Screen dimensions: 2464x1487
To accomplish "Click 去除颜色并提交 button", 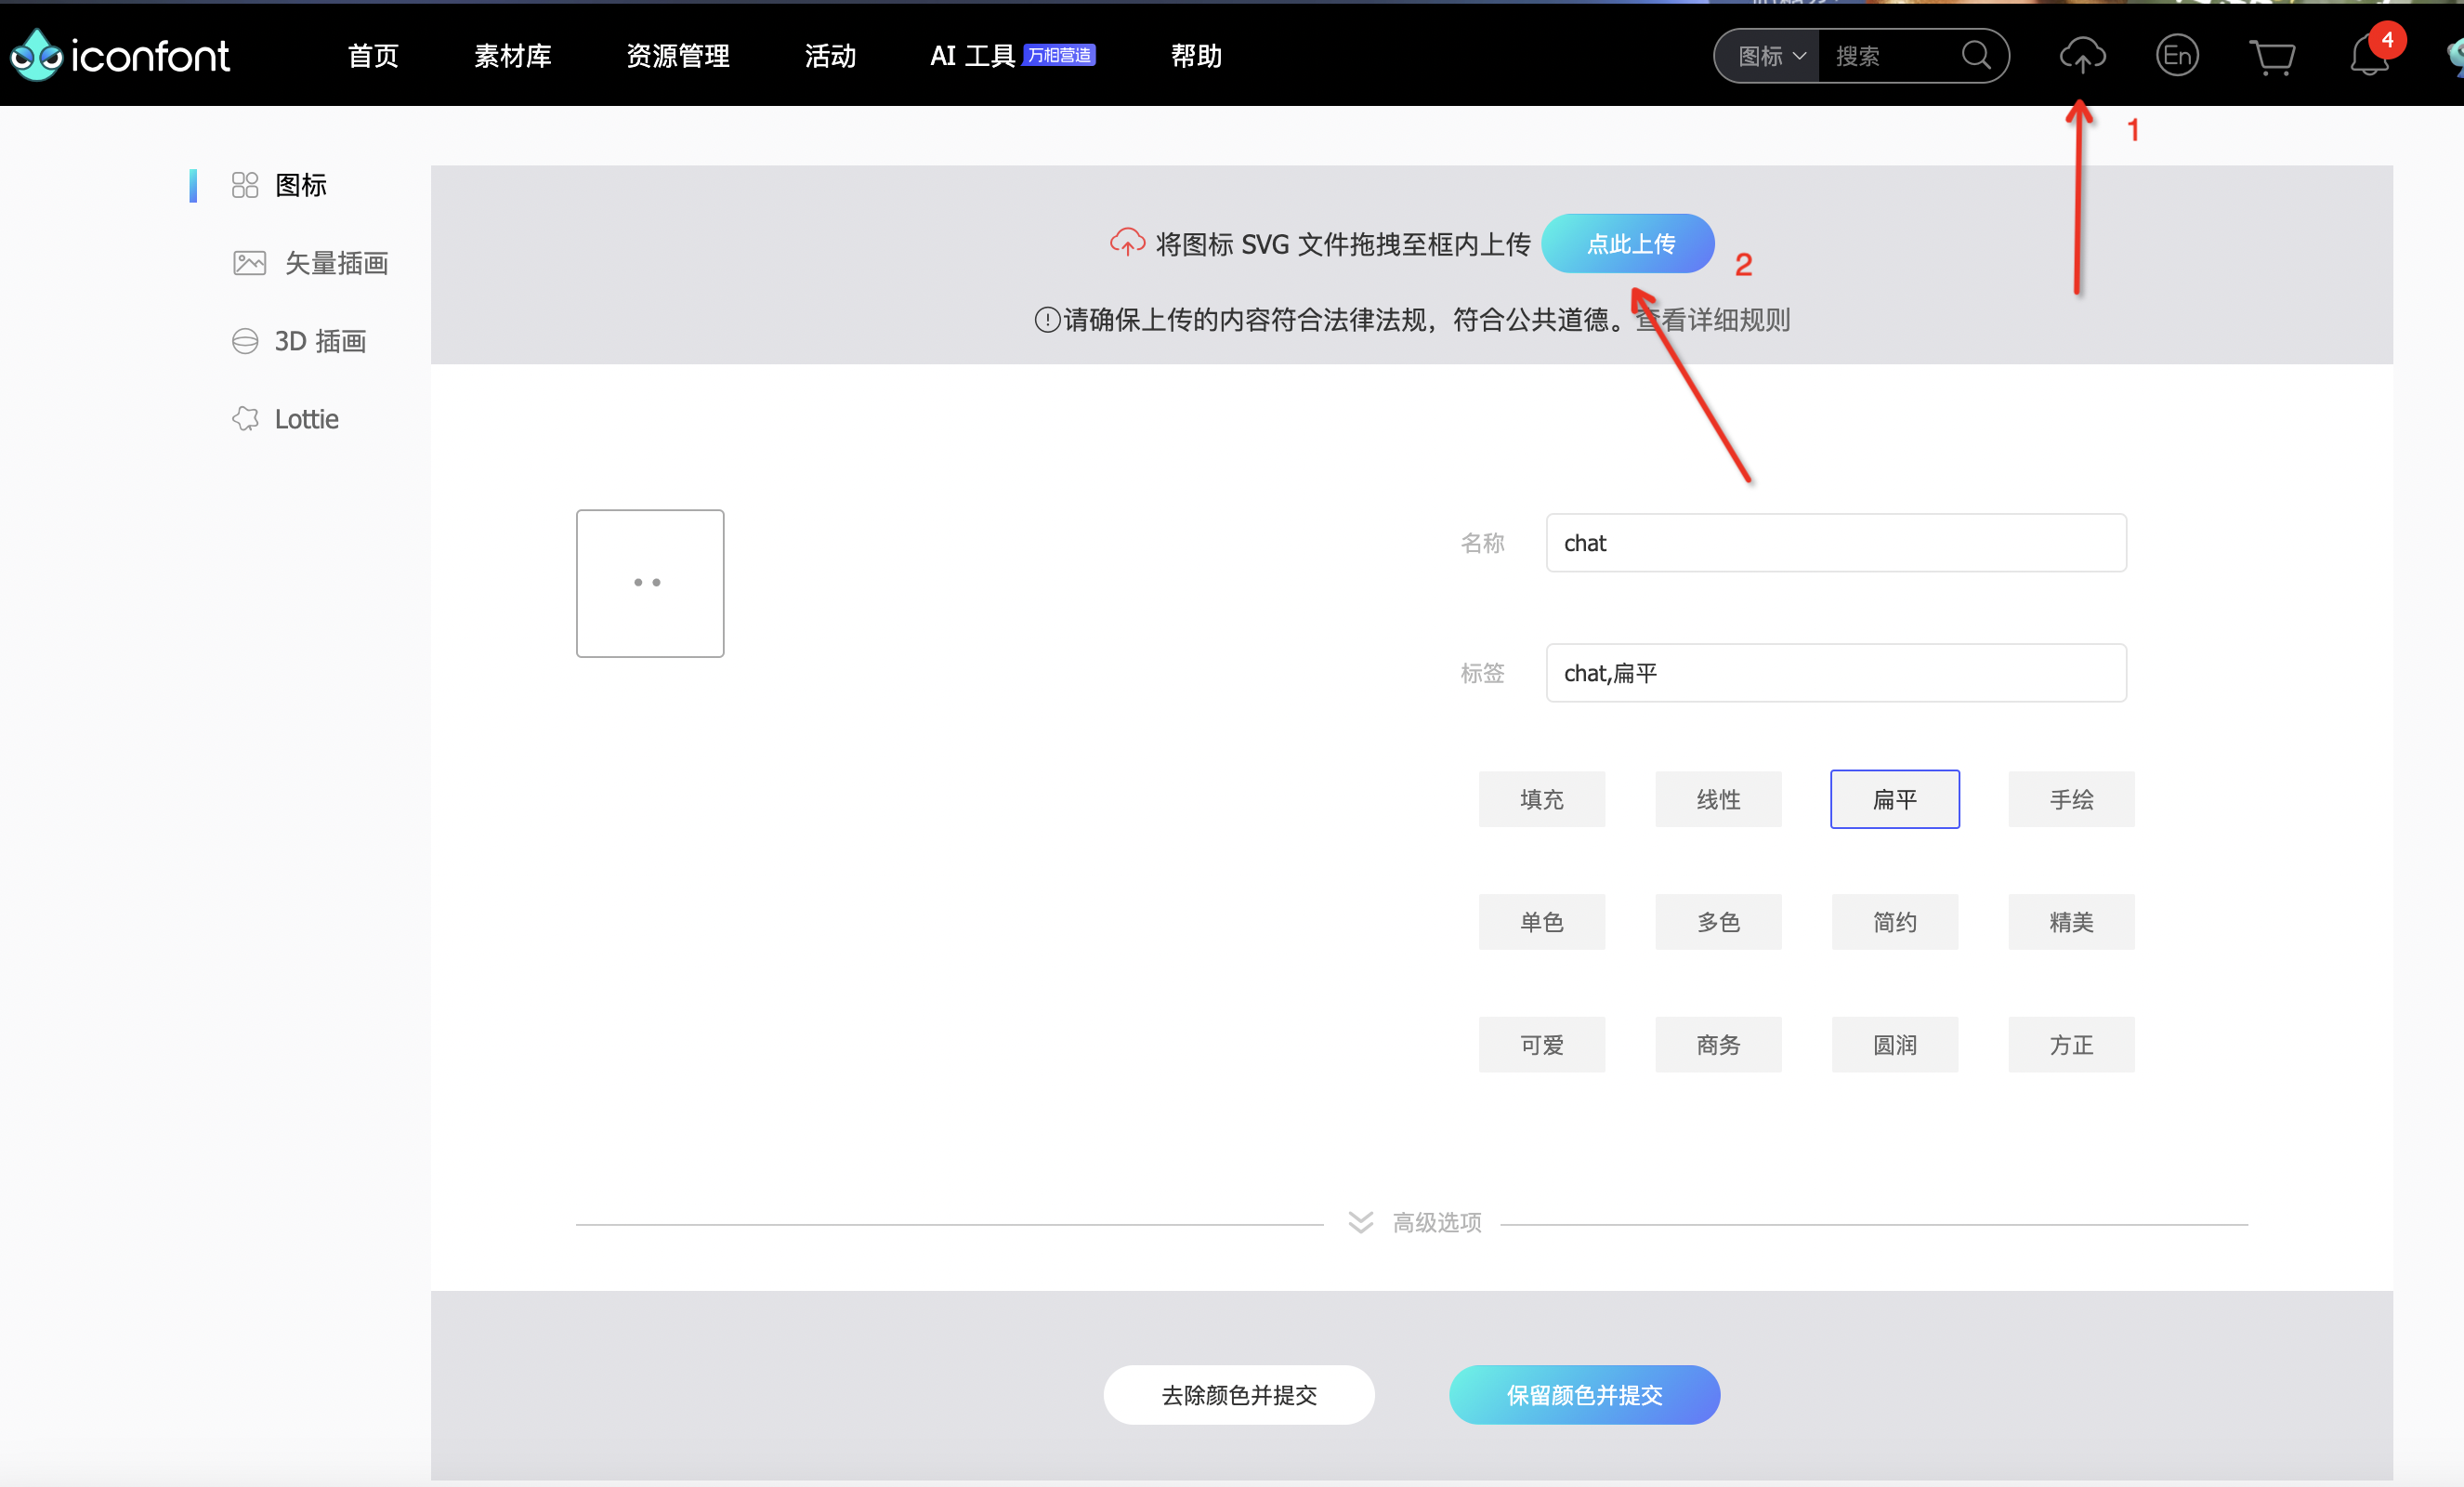I will [x=1238, y=1394].
